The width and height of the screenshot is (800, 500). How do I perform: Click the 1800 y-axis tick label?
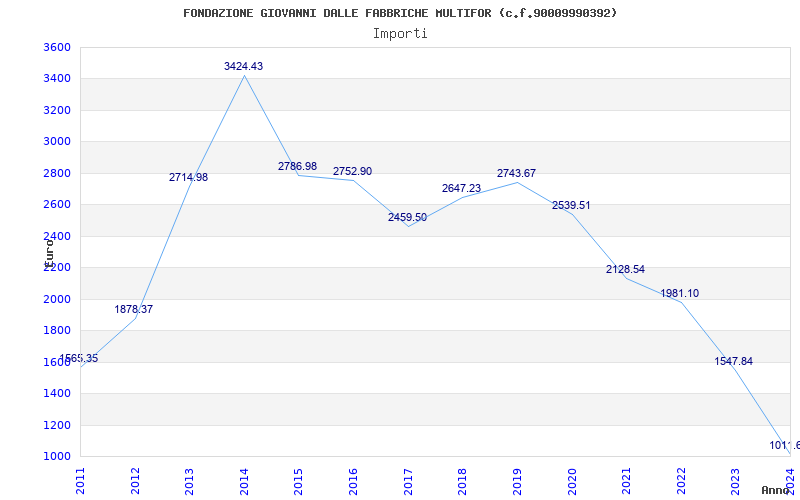point(57,331)
